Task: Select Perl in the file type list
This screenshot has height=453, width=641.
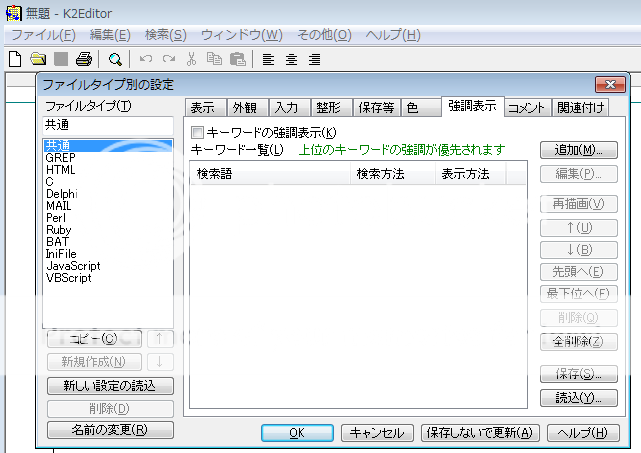Action: pyautogui.click(x=108, y=218)
